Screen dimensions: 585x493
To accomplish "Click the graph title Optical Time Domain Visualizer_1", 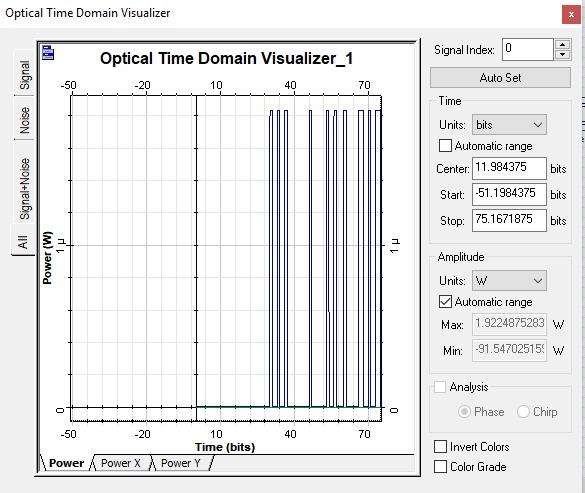I will 226,59.
